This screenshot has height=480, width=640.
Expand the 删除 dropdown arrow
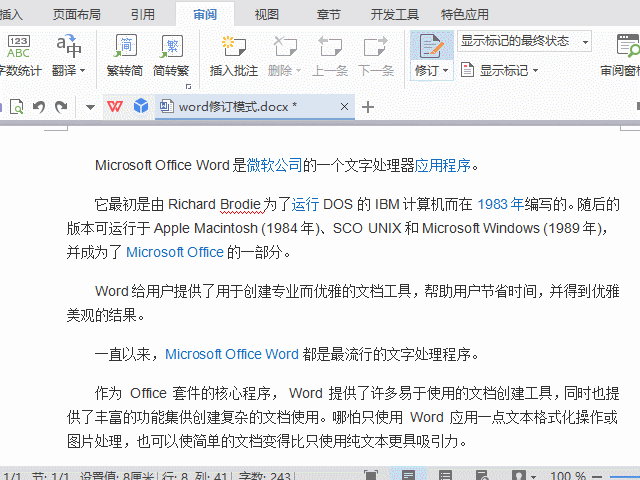point(298,71)
